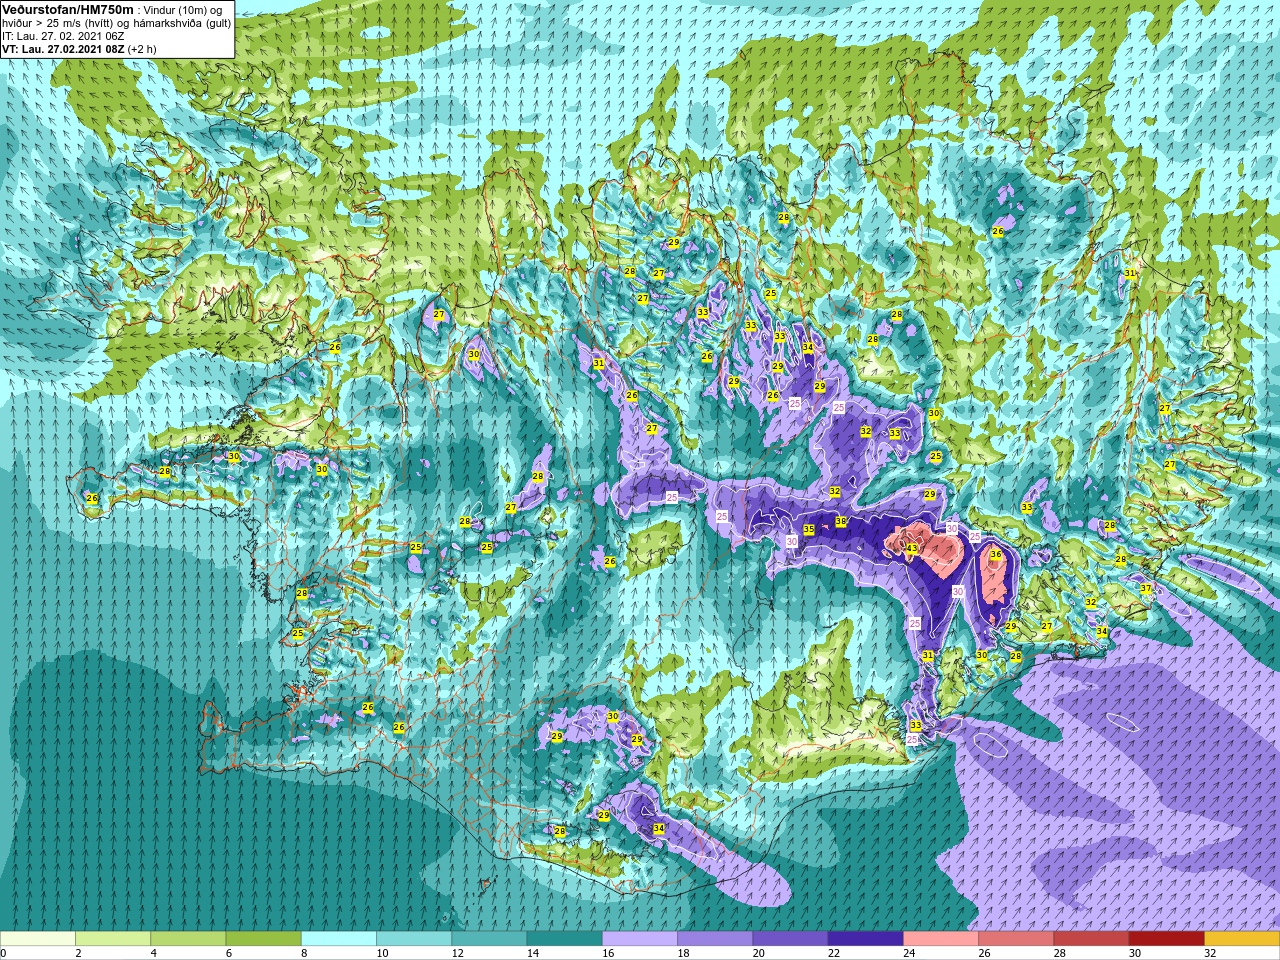Pick the red 28–30 legend swatch
Image resolution: width=1280 pixels, height=960 pixels.
(1091, 939)
